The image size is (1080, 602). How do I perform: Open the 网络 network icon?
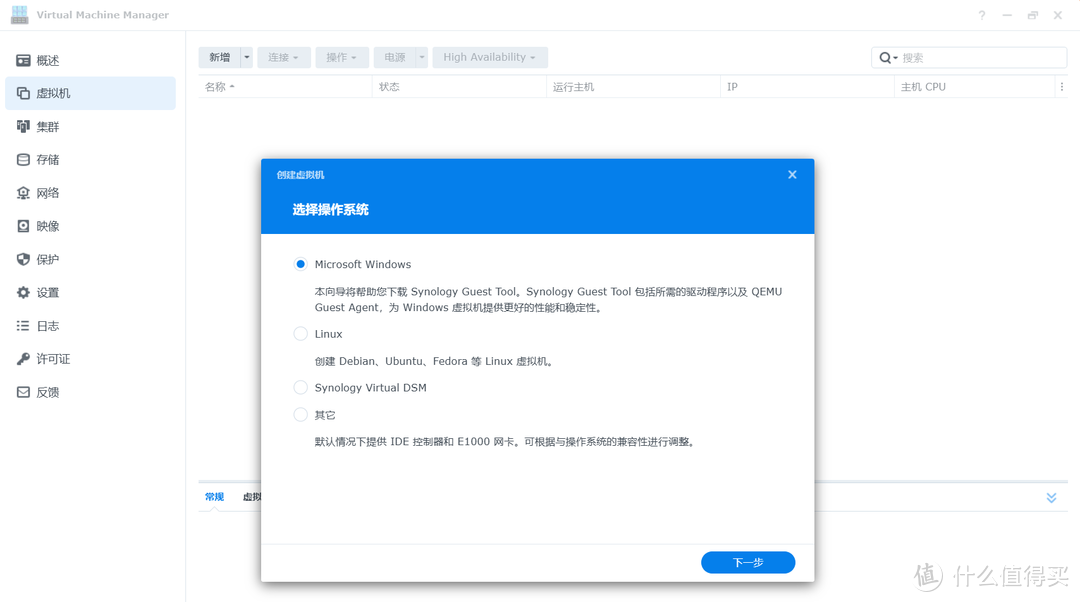coord(23,193)
